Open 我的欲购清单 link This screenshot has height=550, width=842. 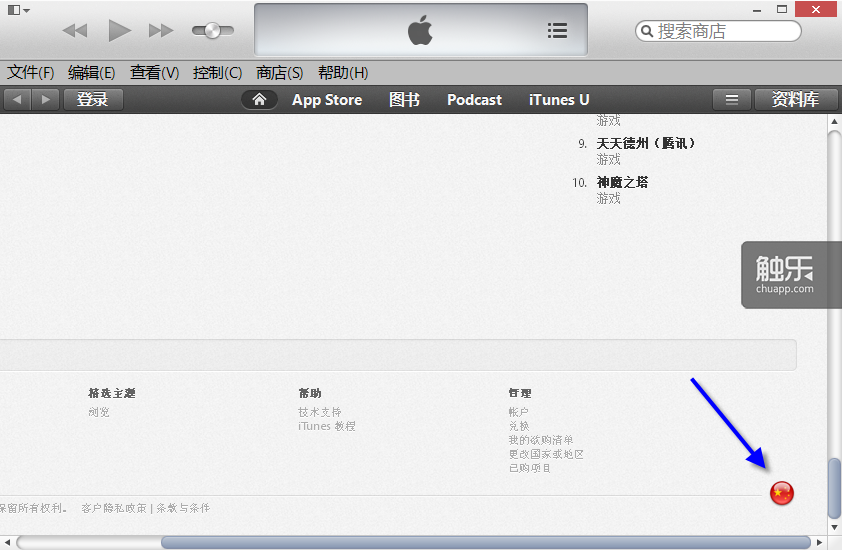541,440
